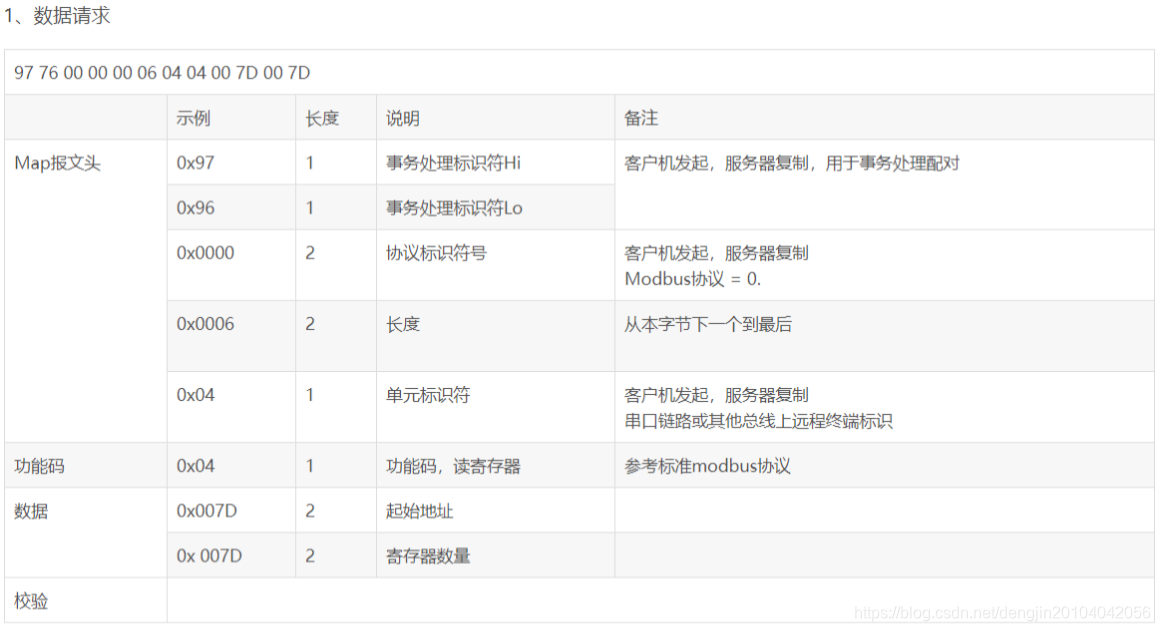Click the description '事务处理标识符Hi'
Screen dimensions: 1160x631
453,163
